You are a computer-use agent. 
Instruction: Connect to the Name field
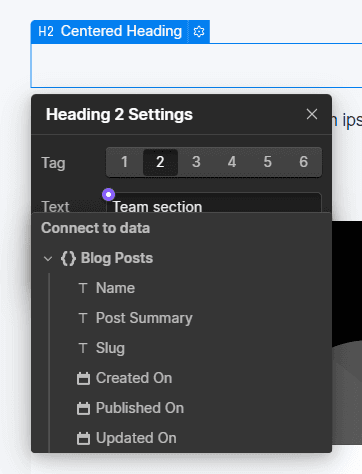tap(115, 288)
